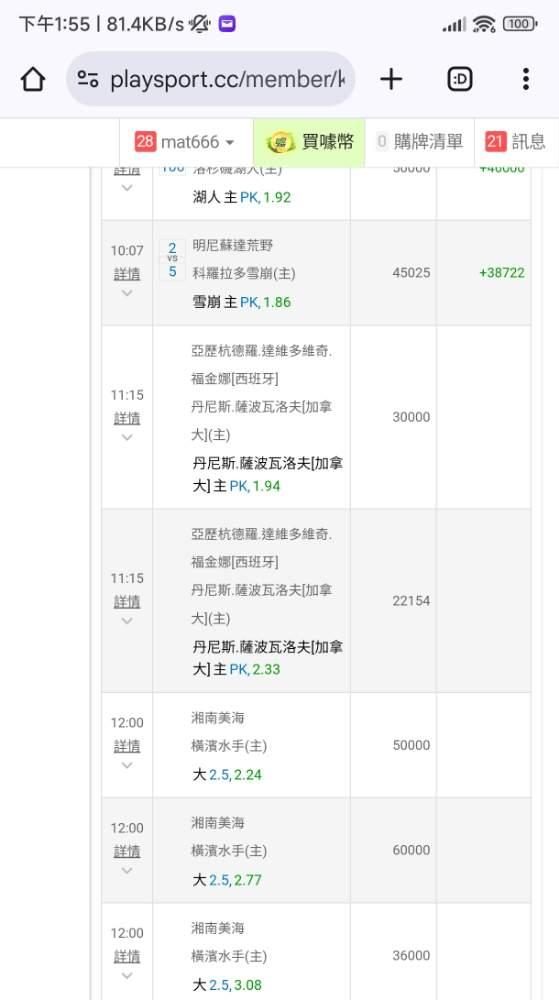This screenshot has height=1000, width=559.
Task: Open the tab switcher icon
Action: (x=460, y=79)
